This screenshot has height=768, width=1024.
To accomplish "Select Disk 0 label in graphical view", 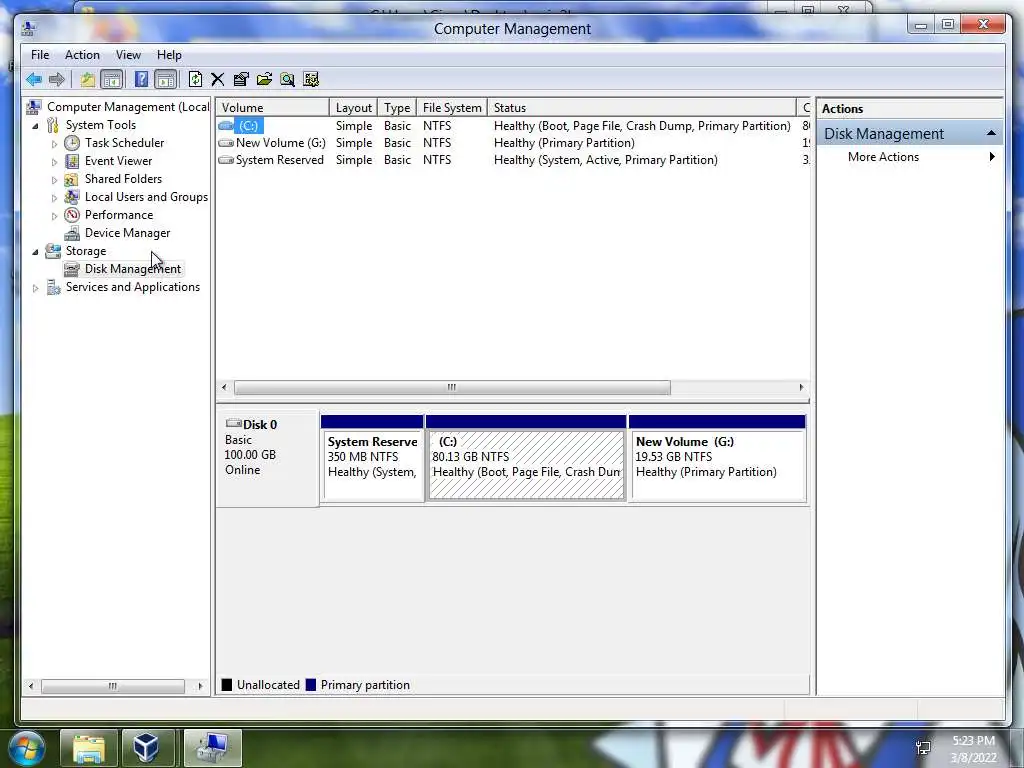I will (x=260, y=424).
